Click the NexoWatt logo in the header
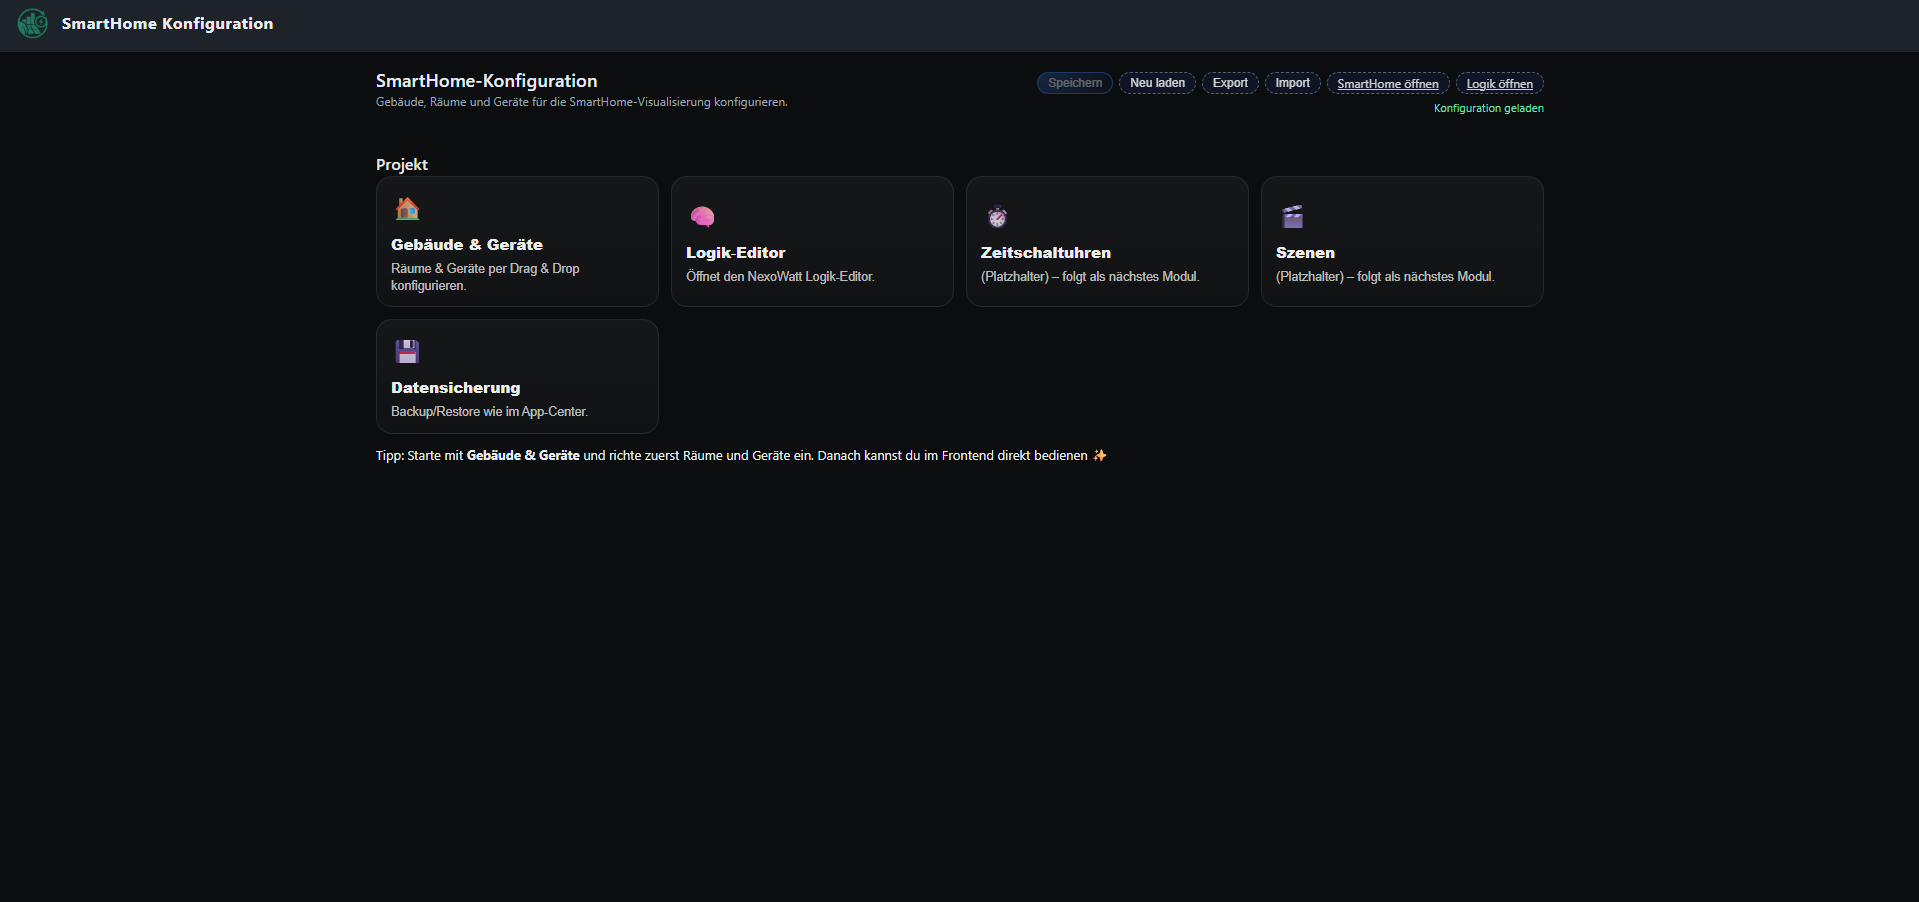The width and height of the screenshot is (1919, 902). coord(32,23)
